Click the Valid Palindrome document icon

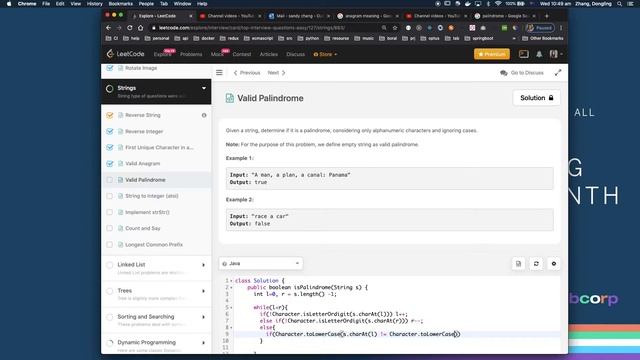pos(230,98)
